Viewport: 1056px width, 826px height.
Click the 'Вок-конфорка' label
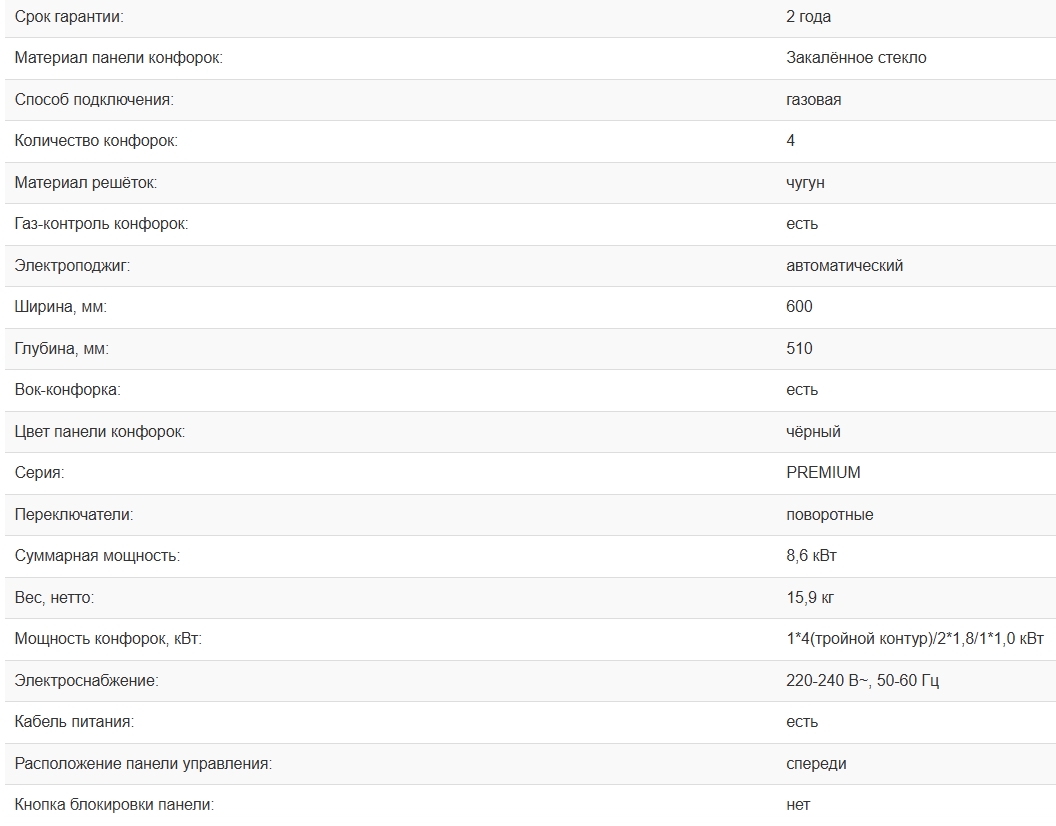67,390
